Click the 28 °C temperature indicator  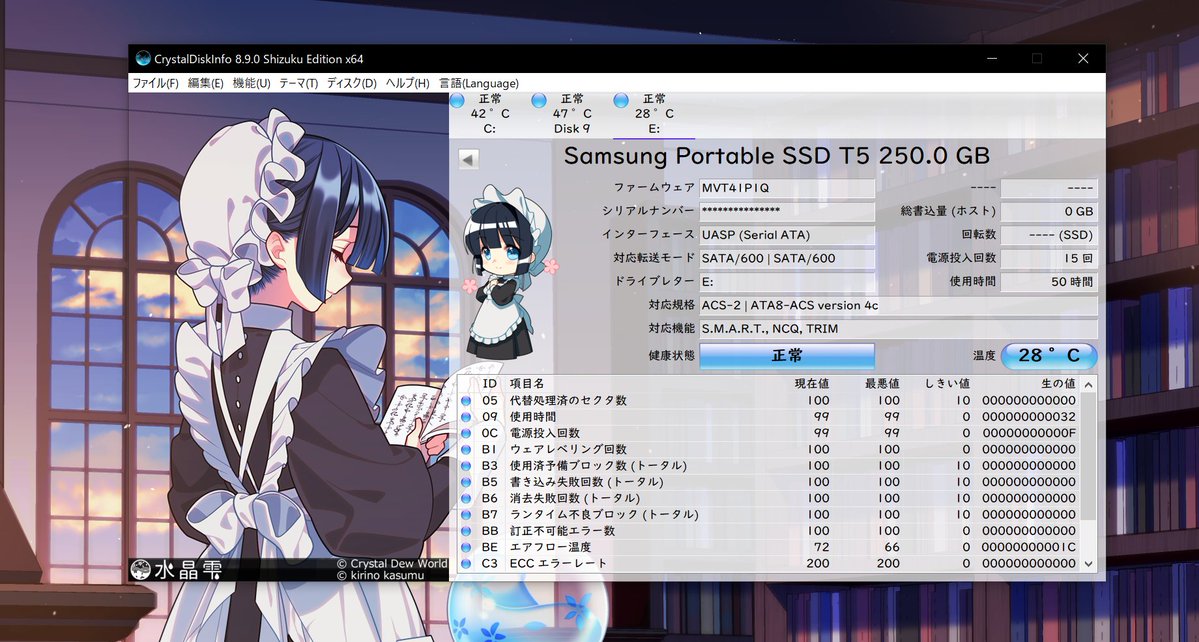pyautogui.click(x=1049, y=355)
